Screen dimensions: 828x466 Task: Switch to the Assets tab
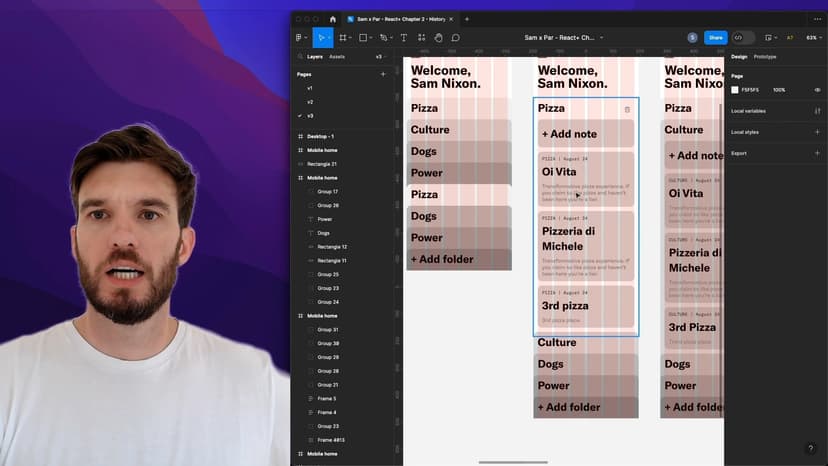tap(337, 57)
